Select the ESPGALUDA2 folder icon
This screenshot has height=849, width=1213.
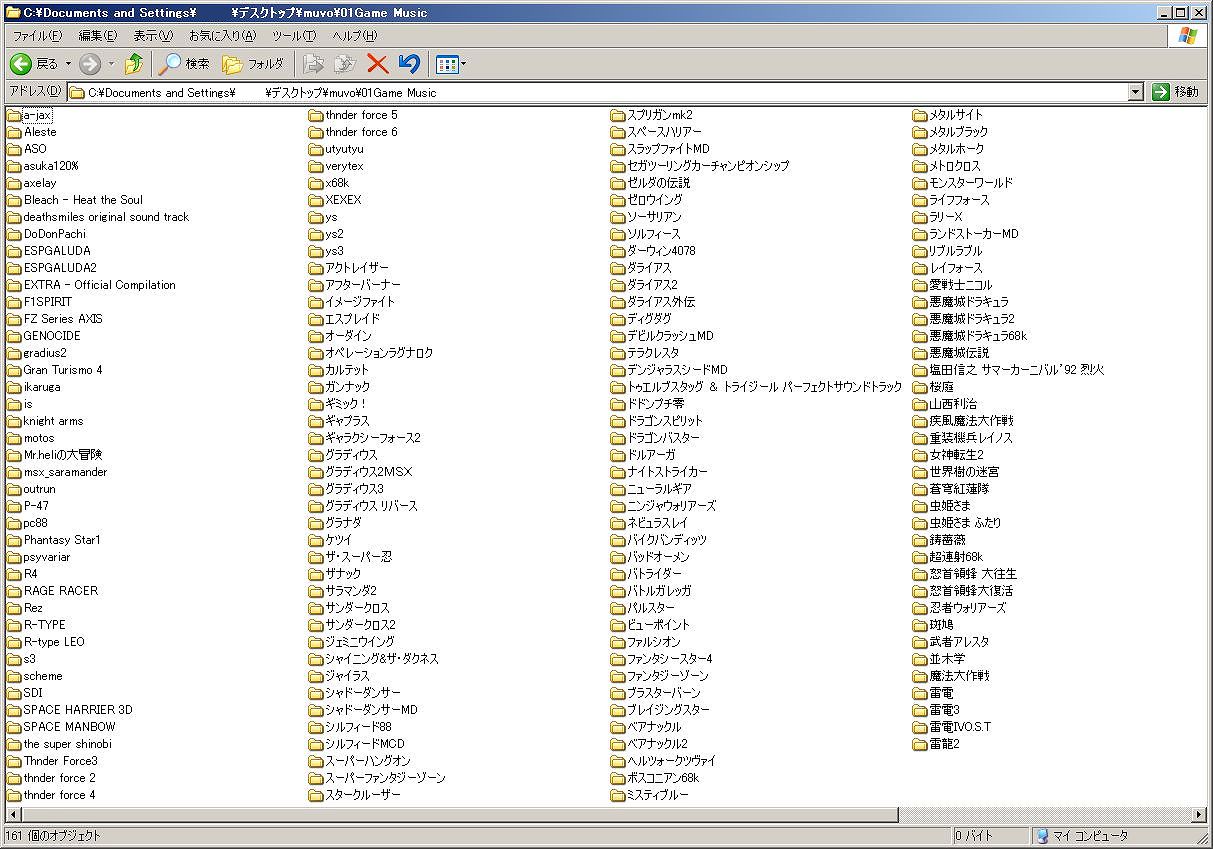[13, 268]
